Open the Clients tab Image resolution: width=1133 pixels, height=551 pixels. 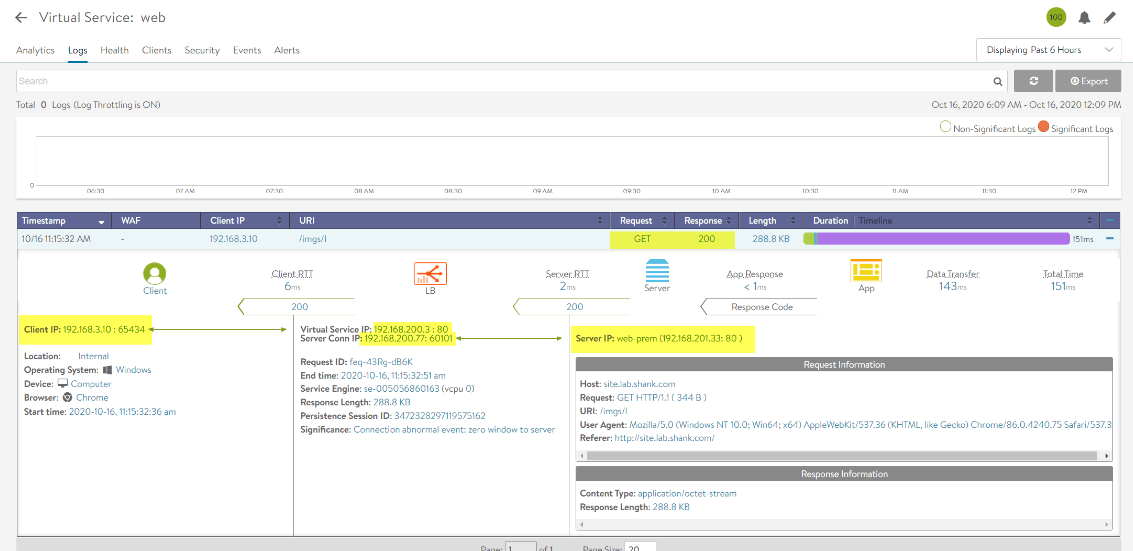coord(157,51)
